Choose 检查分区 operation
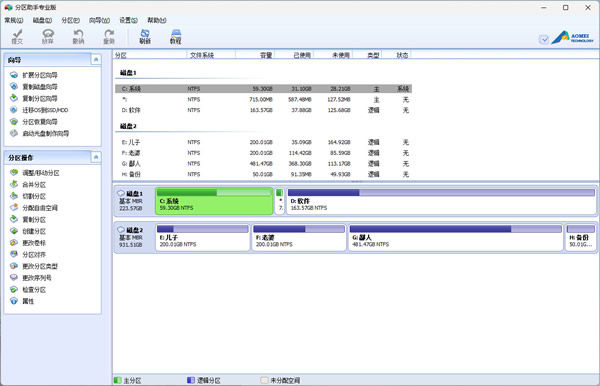600x386 pixels. tap(28, 290)
